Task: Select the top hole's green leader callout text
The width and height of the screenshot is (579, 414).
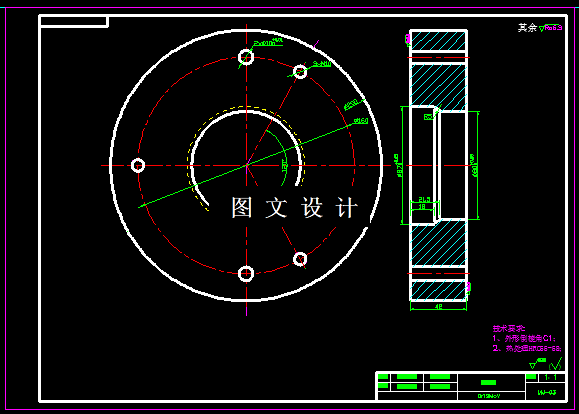Action: coord(268,42)
